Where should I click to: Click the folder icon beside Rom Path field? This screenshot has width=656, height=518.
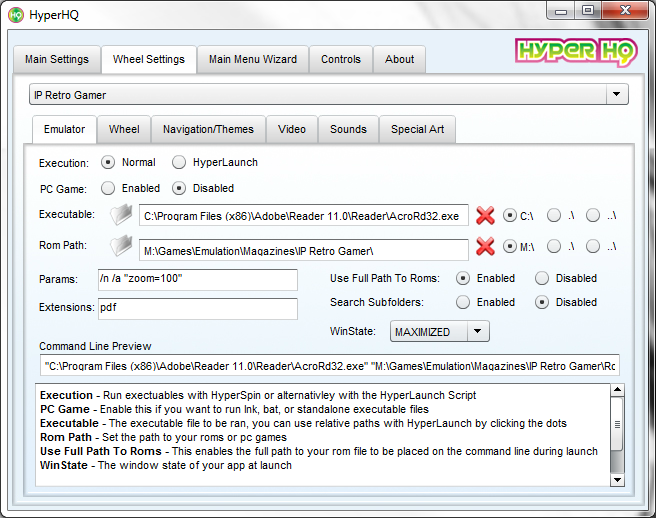coord(121,246)
